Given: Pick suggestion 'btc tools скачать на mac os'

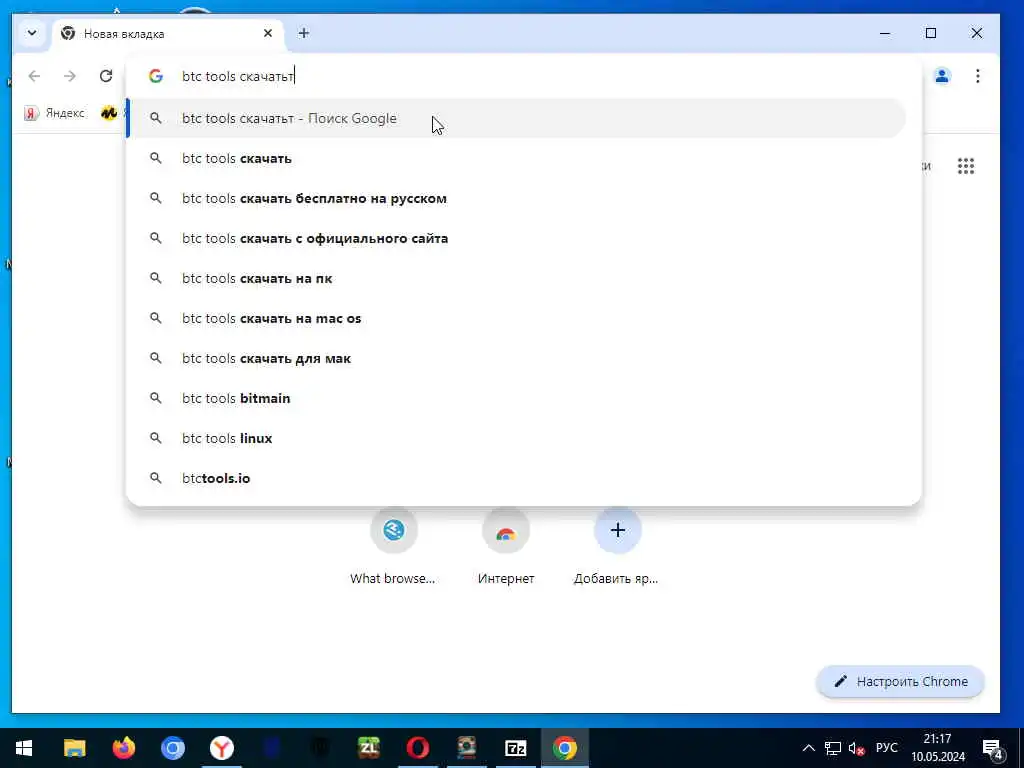Looking at the screenshot, I should (x=517, y=318).
